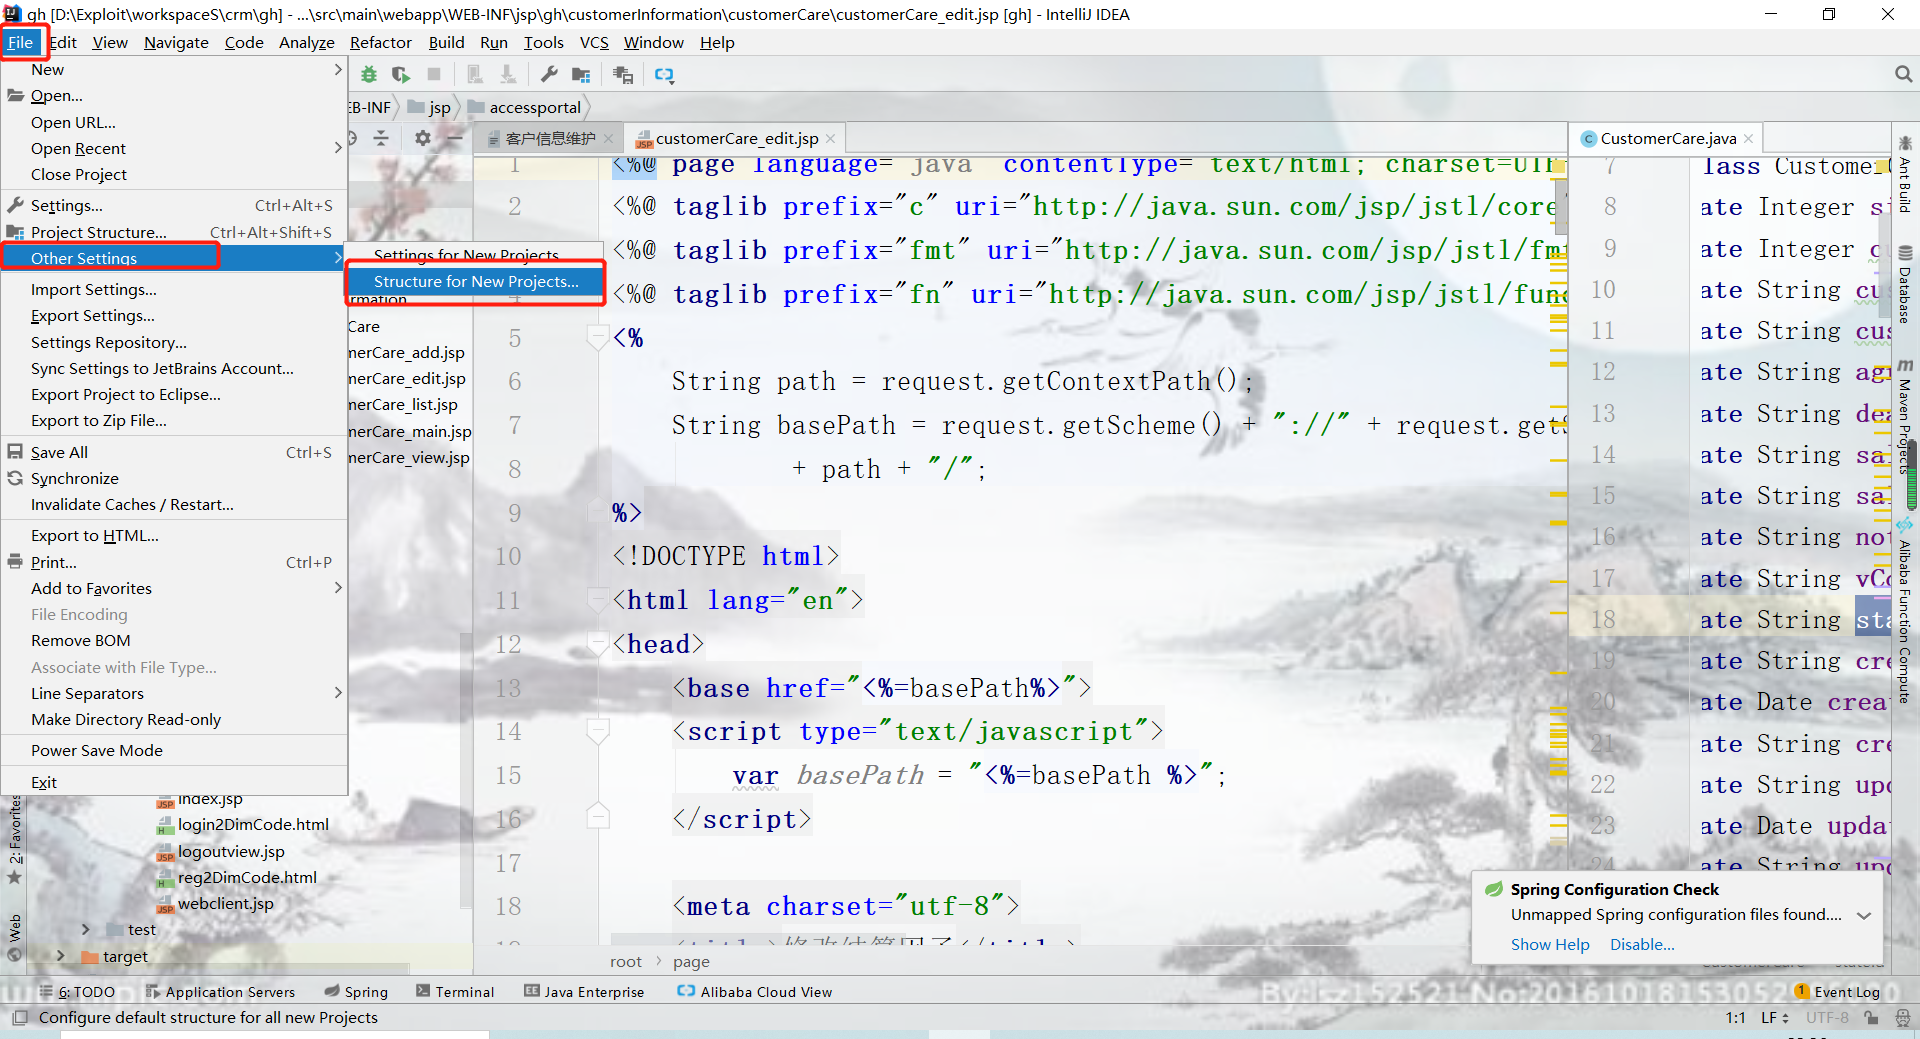Screen dimensions: 1920x1039
Task: Select Structure for New Projects
Action: (x=475, y=282)
